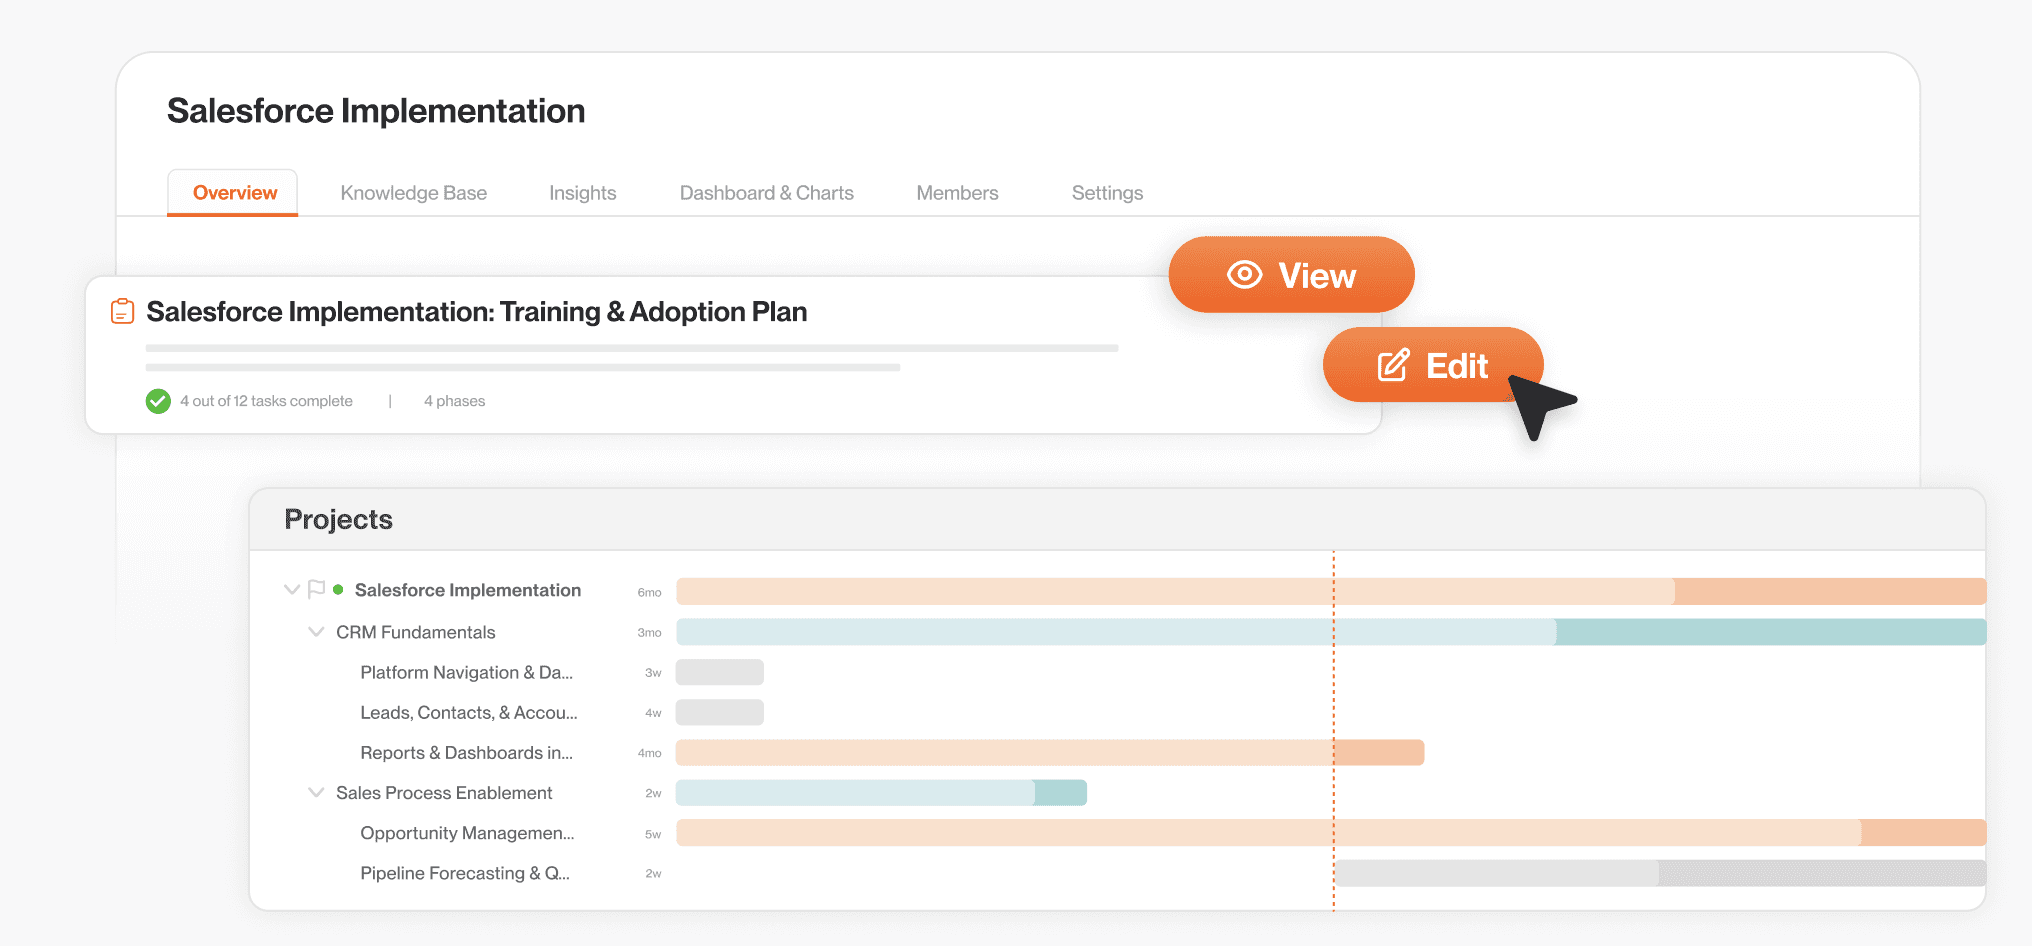Select the CRM Fundamentals row label
The width and height of the screenshot is (2032, 946).
(416, 632)
